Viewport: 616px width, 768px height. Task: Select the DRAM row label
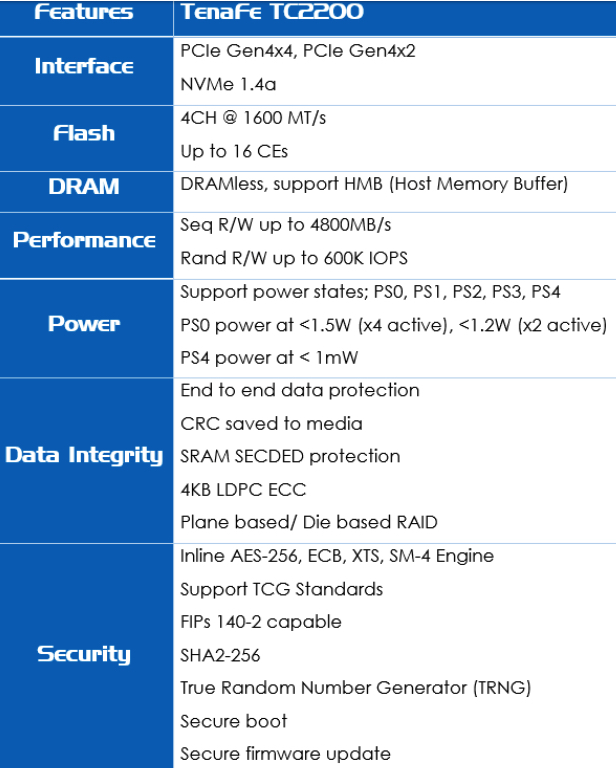(84, 187)
